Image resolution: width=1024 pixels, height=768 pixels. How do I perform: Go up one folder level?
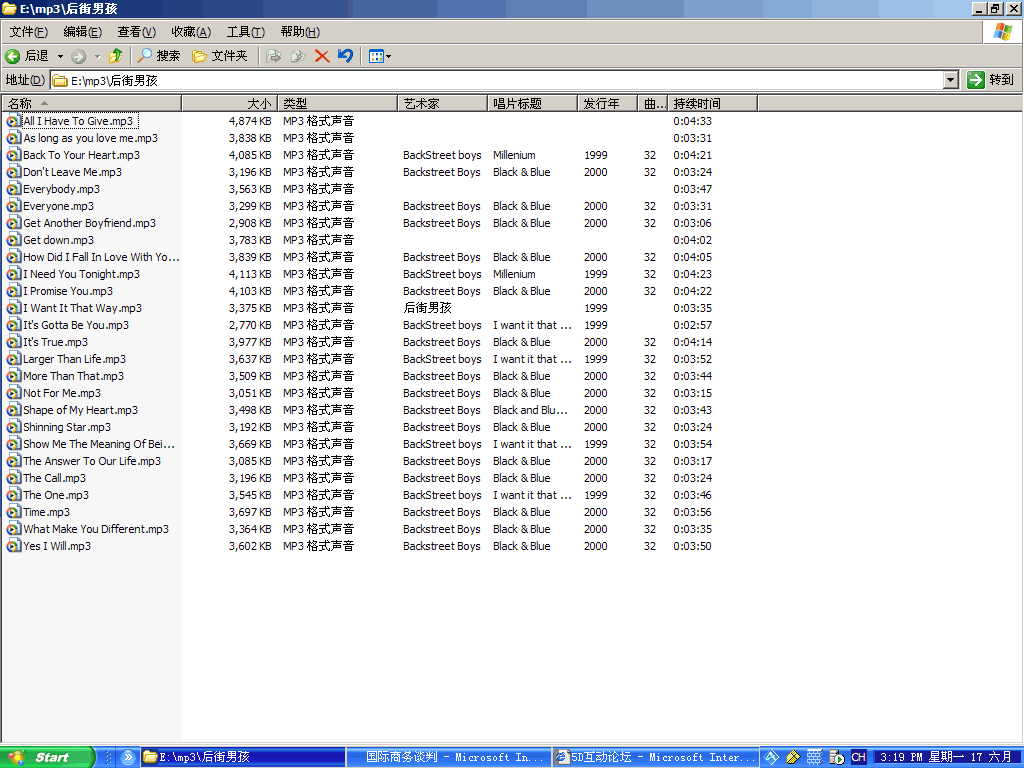coord(116,56)
